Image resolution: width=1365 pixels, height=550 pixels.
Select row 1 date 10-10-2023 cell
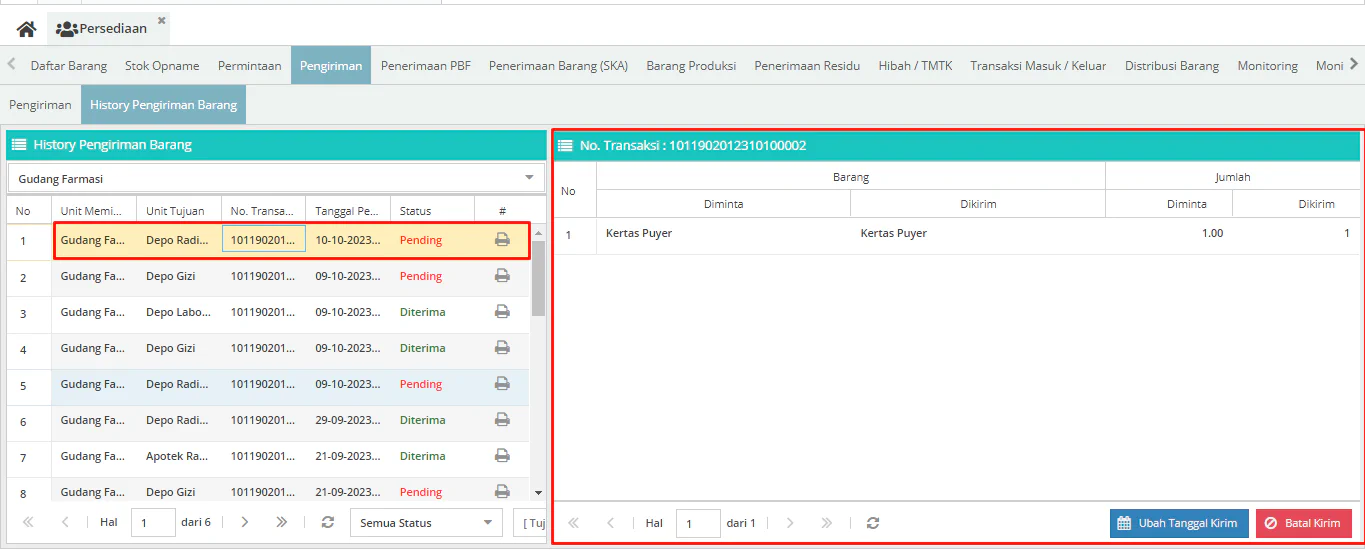pos(348,240)
